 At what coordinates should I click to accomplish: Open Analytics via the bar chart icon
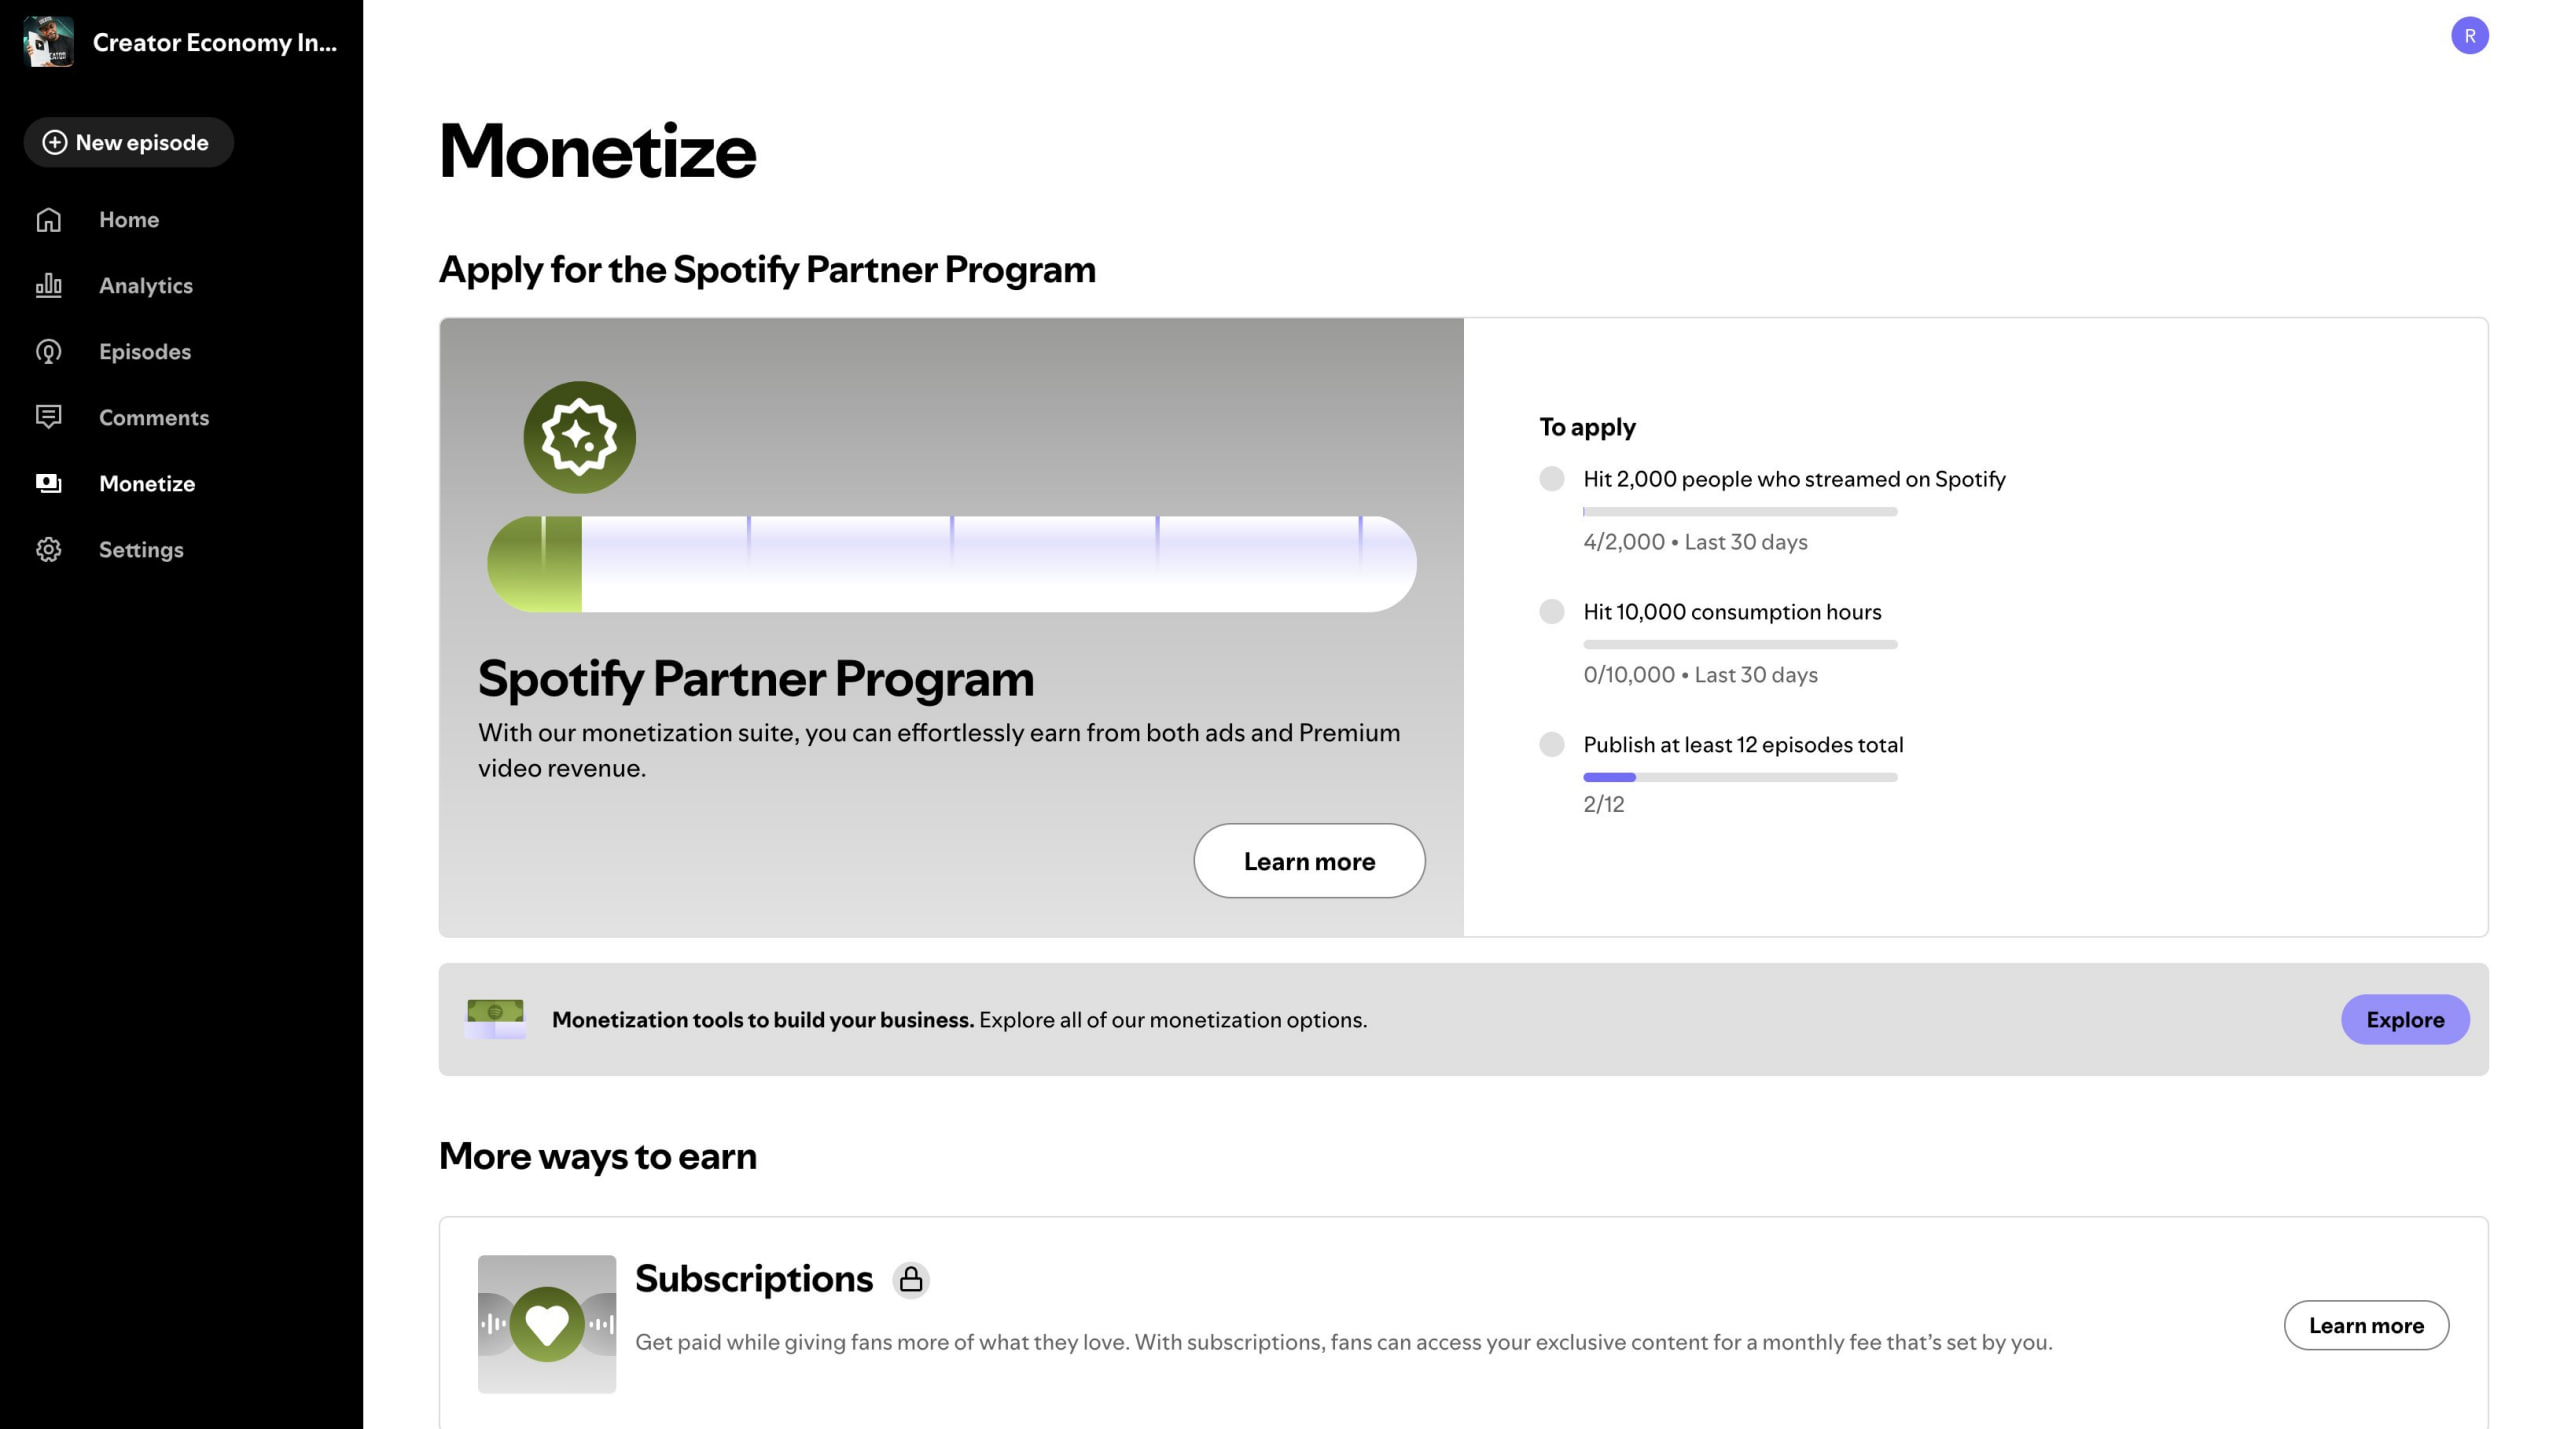(48, 286)
